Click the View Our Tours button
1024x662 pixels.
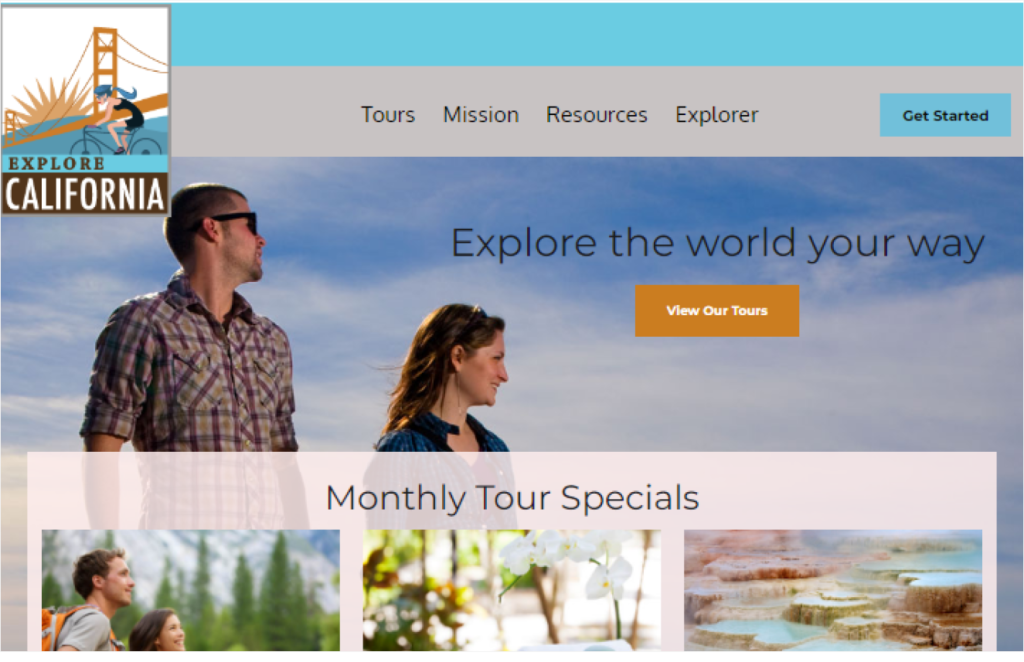pyautogui.click(x=716, y=311)
